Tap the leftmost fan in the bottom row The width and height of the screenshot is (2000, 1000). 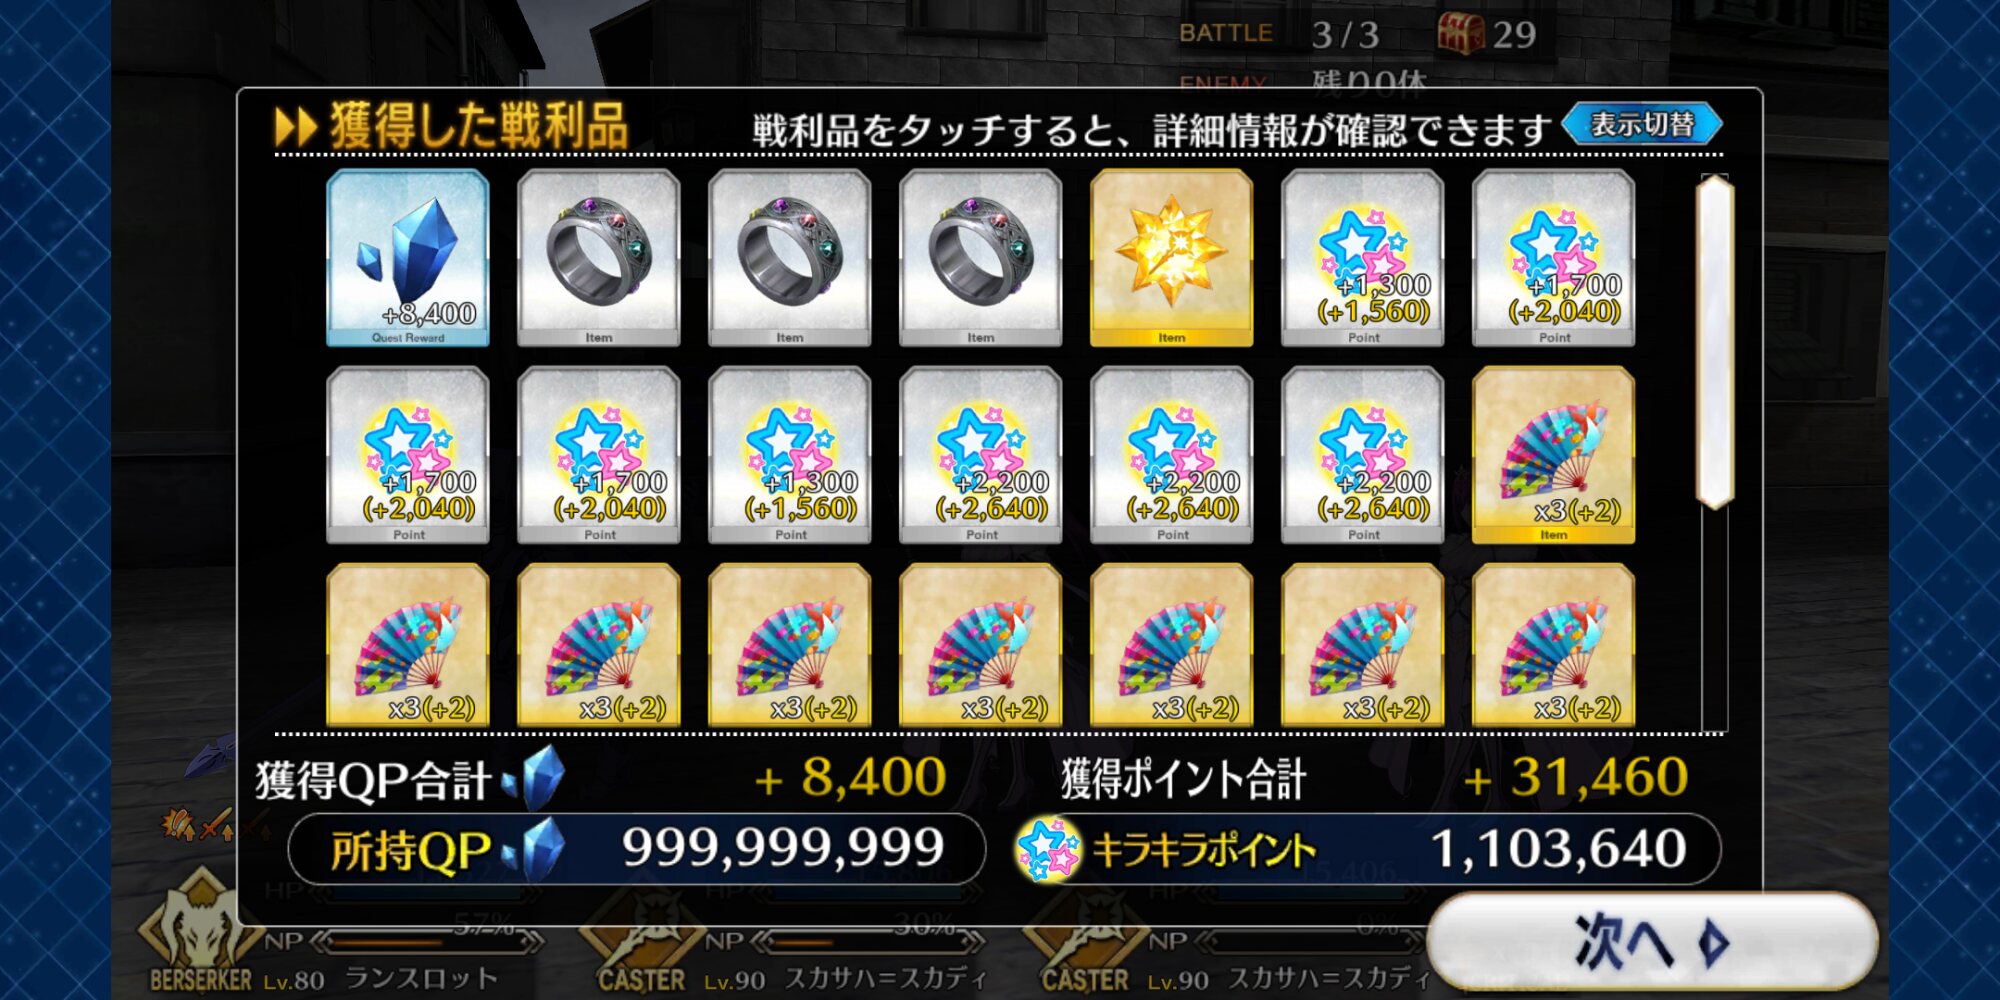tap(408, 645)
